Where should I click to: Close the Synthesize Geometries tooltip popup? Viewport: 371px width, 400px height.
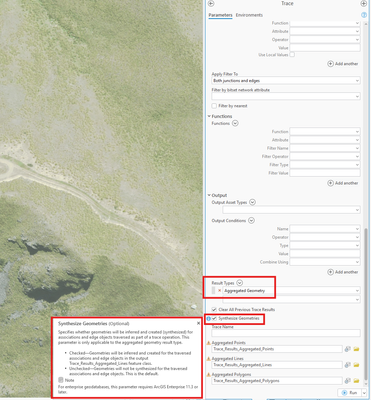click(198, 323)
